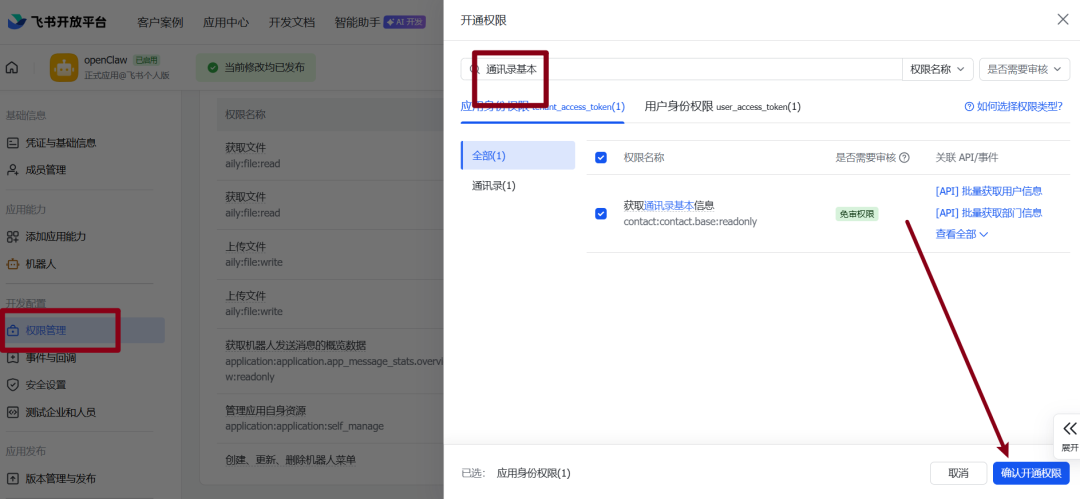Uncheck the 获取通讯录基本信息 permission checkbox
This screenshot has width=1080, height=499.
pos(601,213)
